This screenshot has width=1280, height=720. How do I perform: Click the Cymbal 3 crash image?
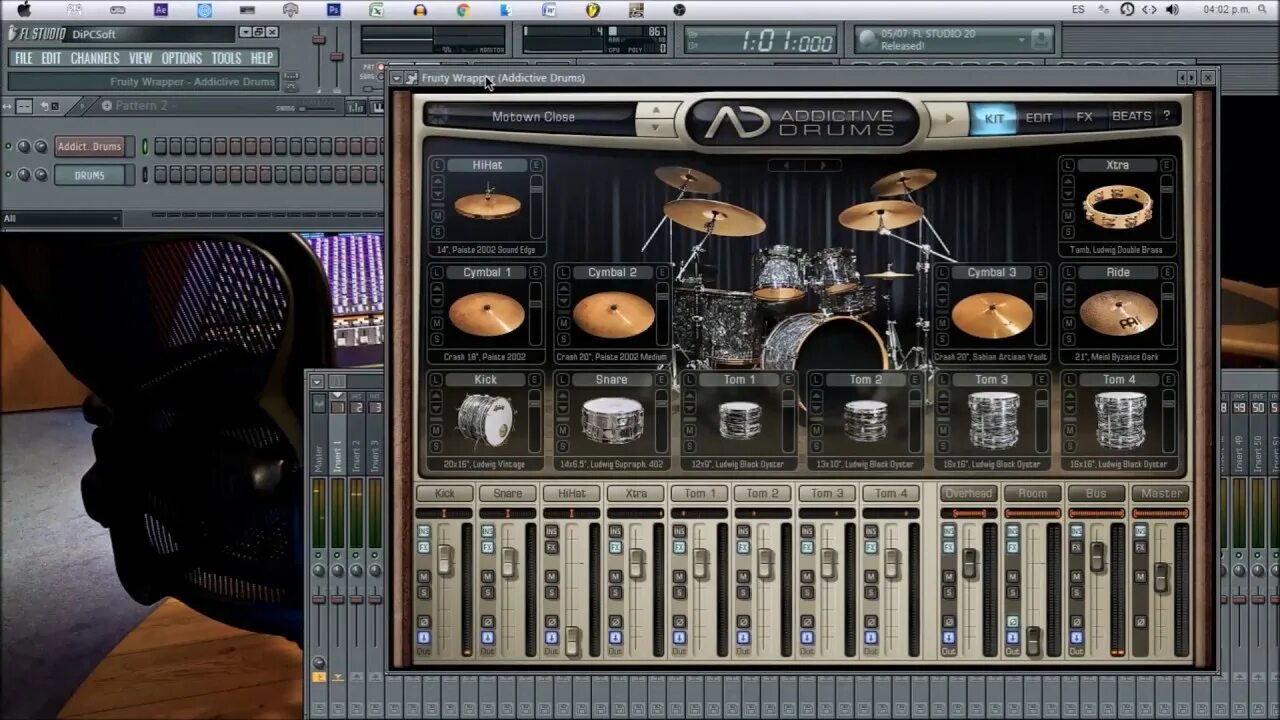[x=991, y=315]
